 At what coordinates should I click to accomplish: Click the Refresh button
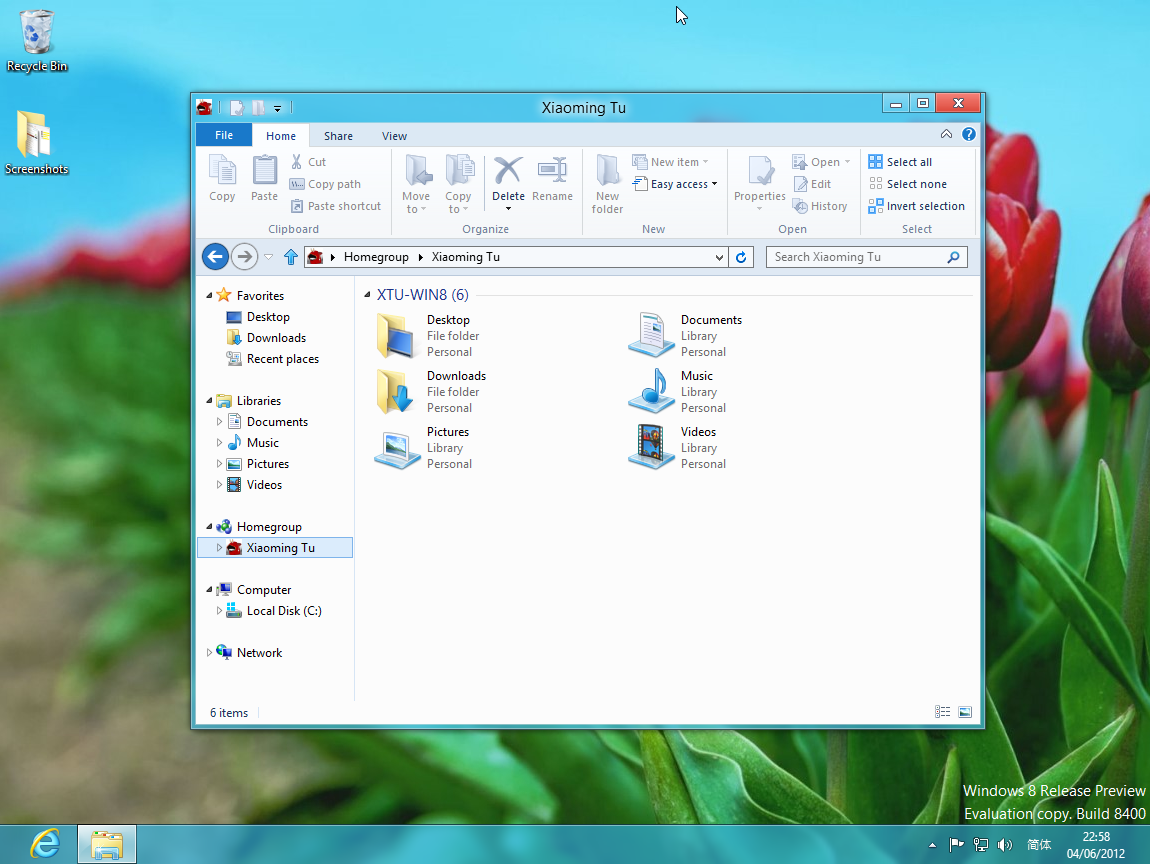[x=741, y=257]
